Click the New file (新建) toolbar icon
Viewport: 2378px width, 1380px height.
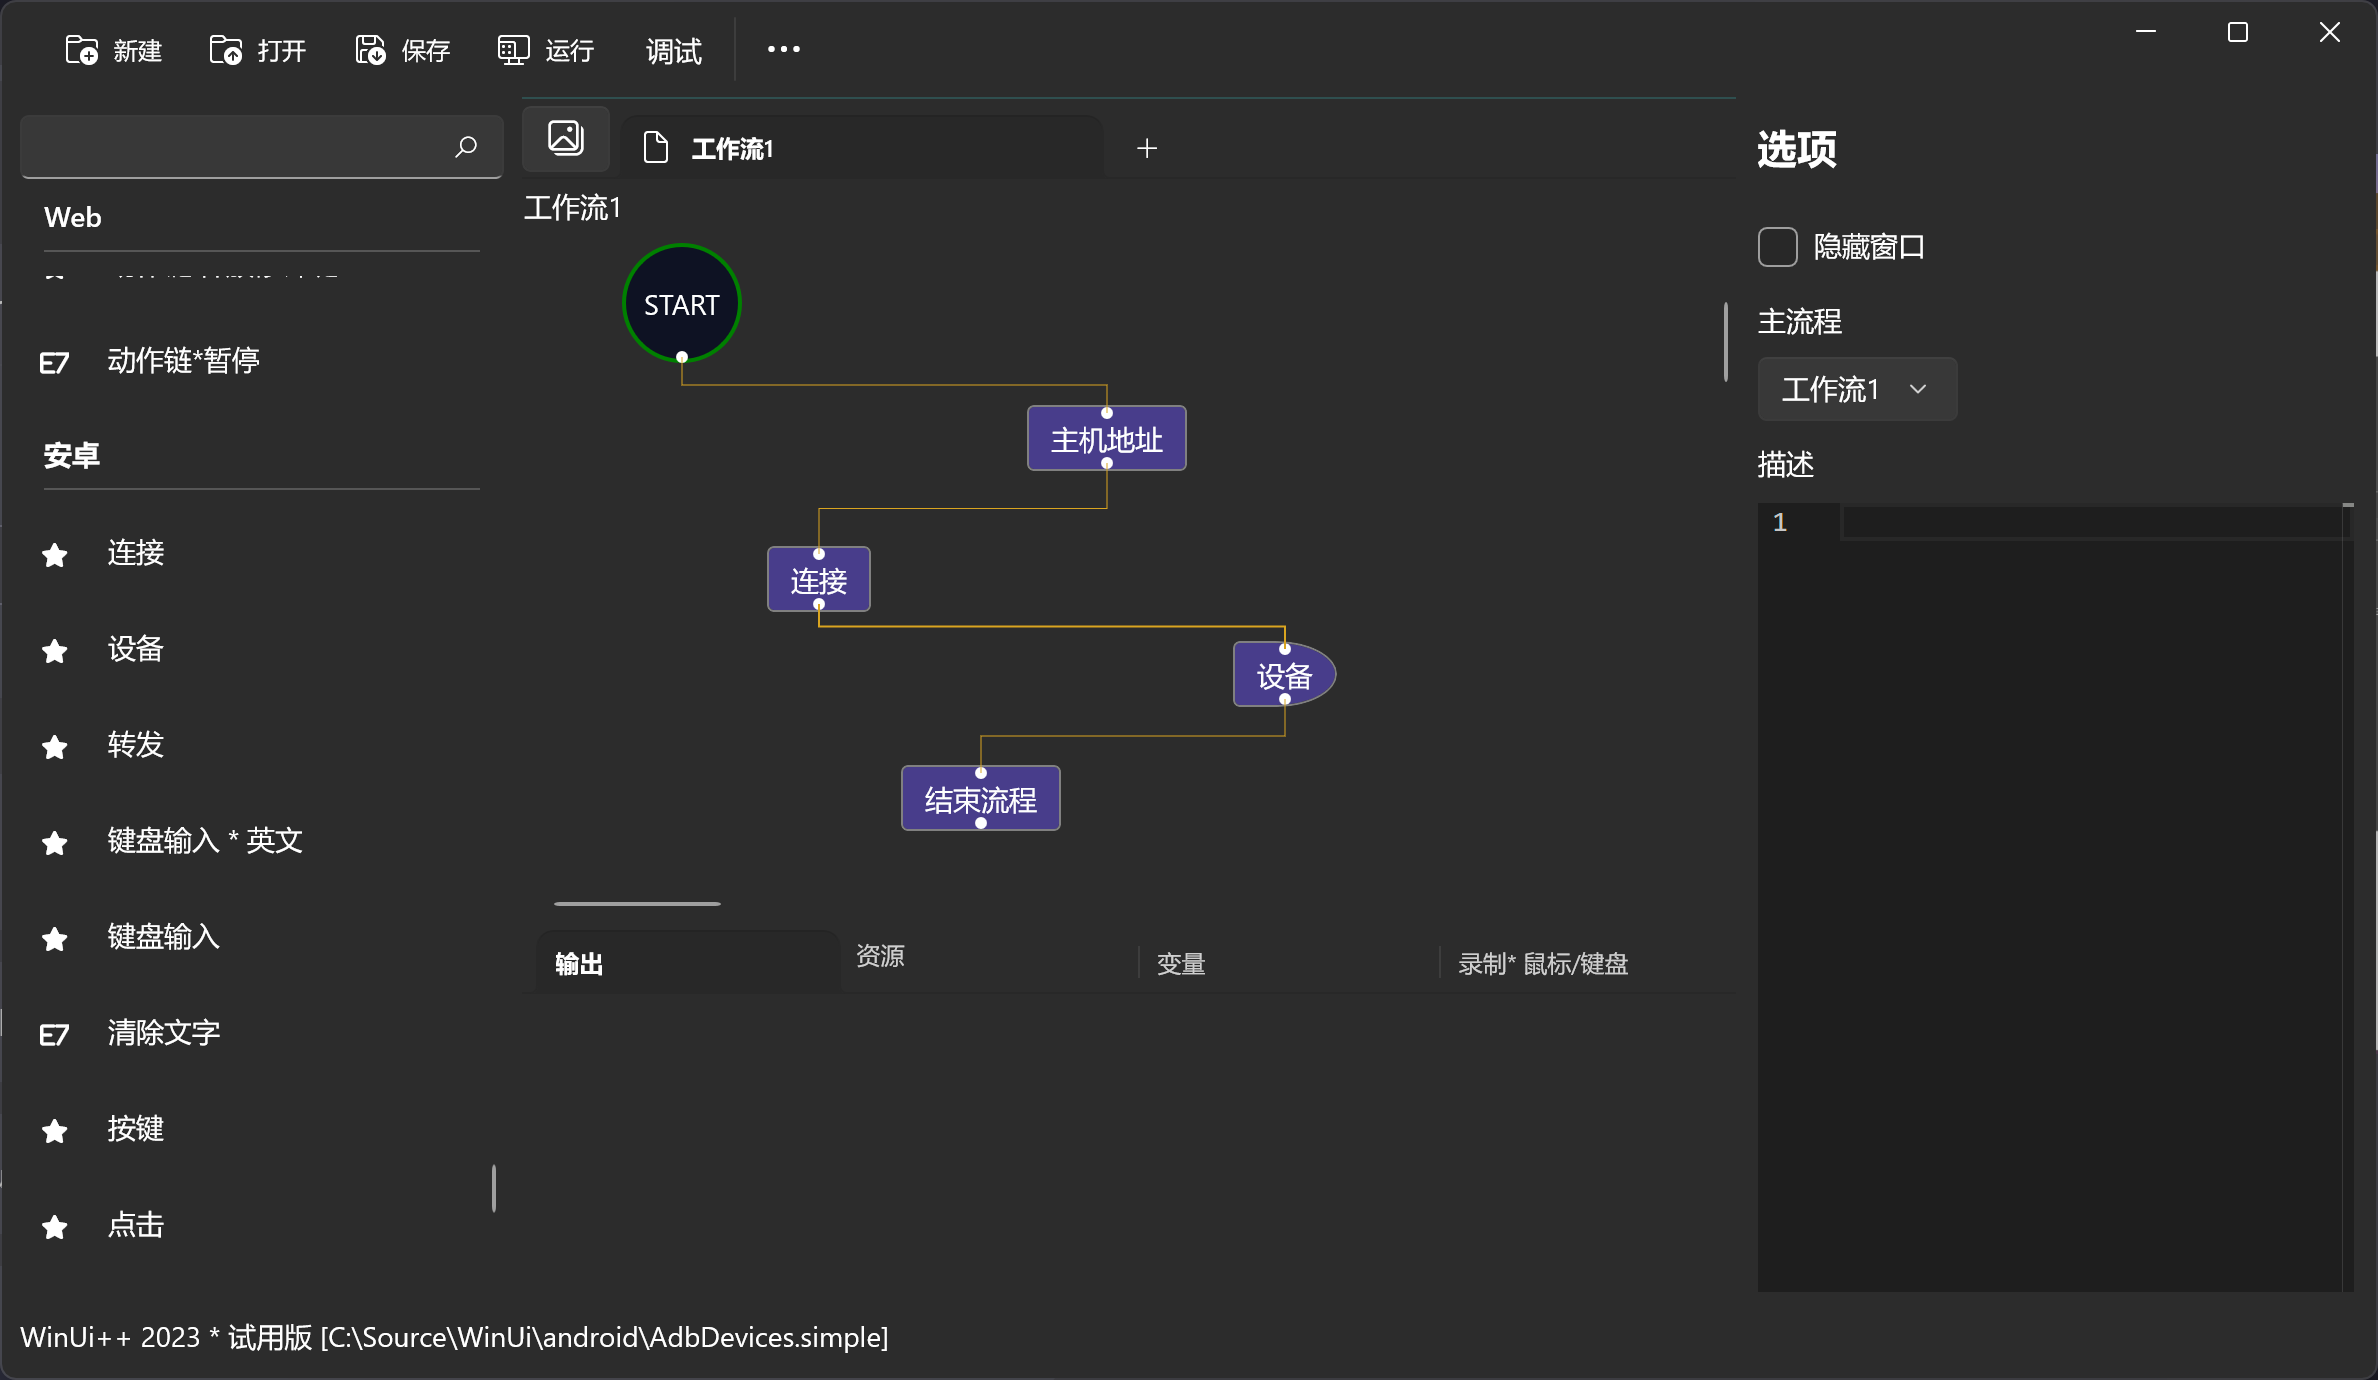(x=82, y=50)
